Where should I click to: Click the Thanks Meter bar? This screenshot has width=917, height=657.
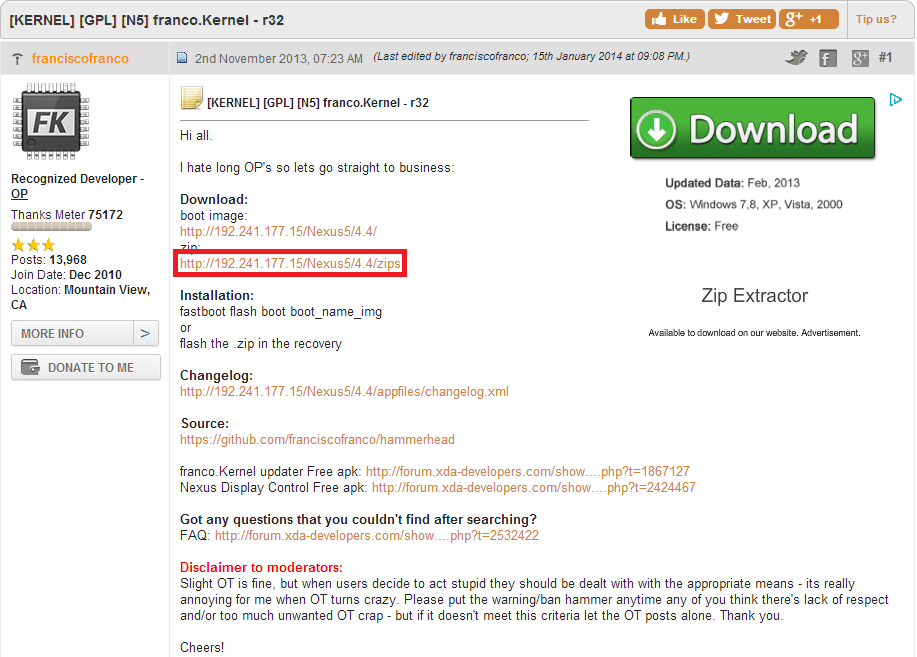point(51,227)
